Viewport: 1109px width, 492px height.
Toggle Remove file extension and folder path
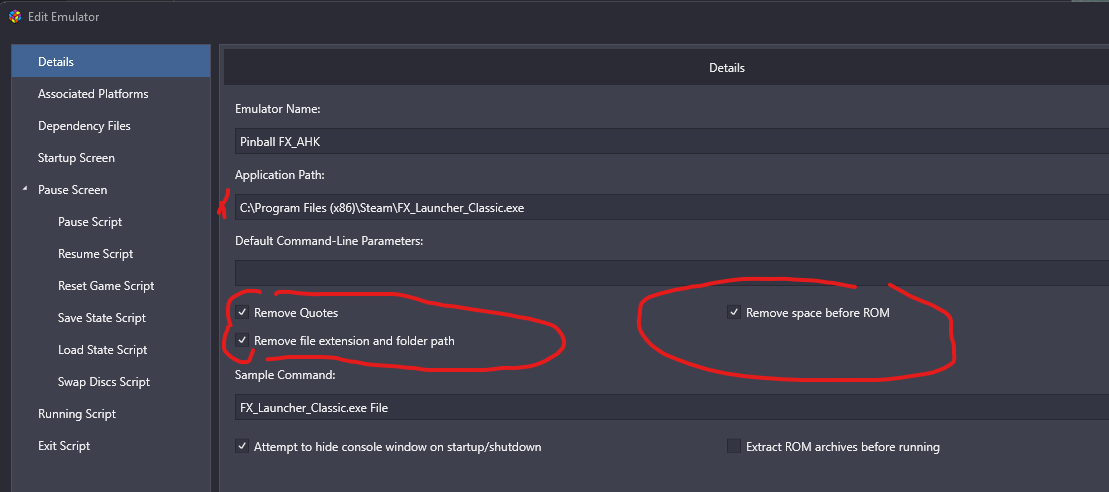pyautogui.click(x=243, y=341)
